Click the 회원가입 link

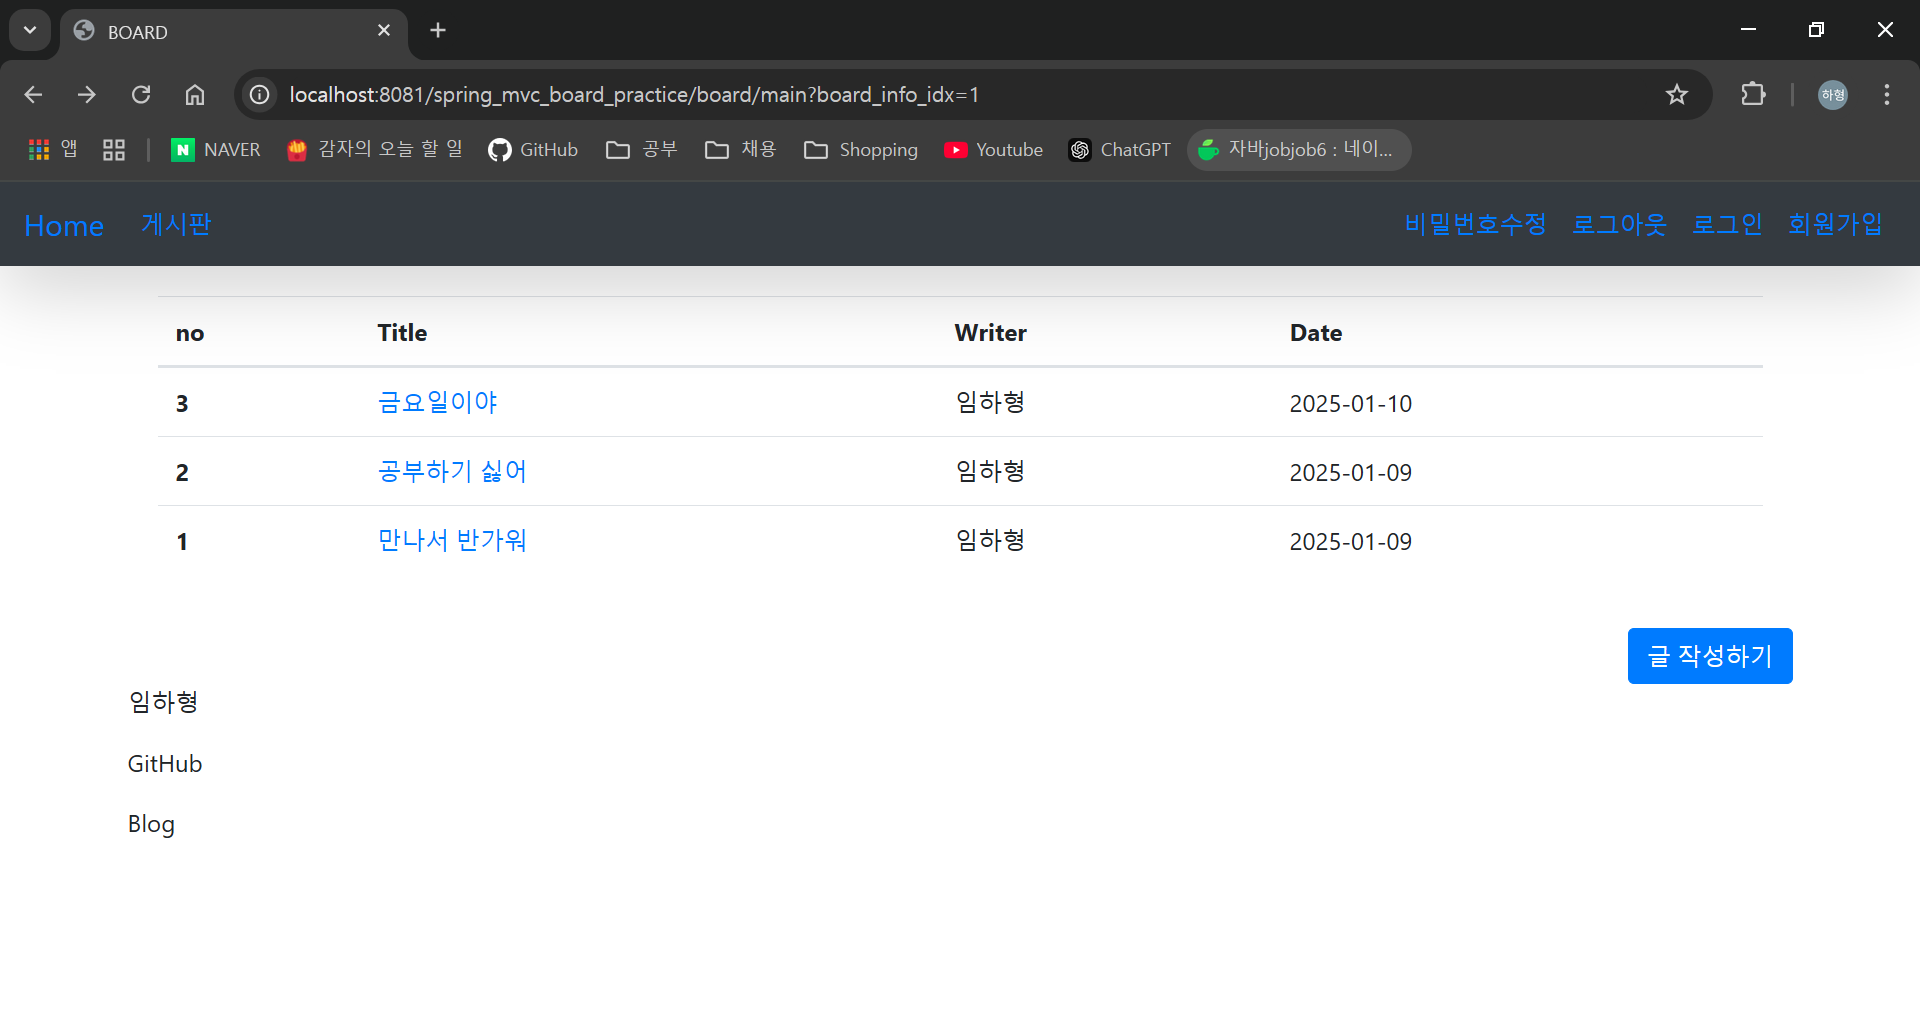1835,224
